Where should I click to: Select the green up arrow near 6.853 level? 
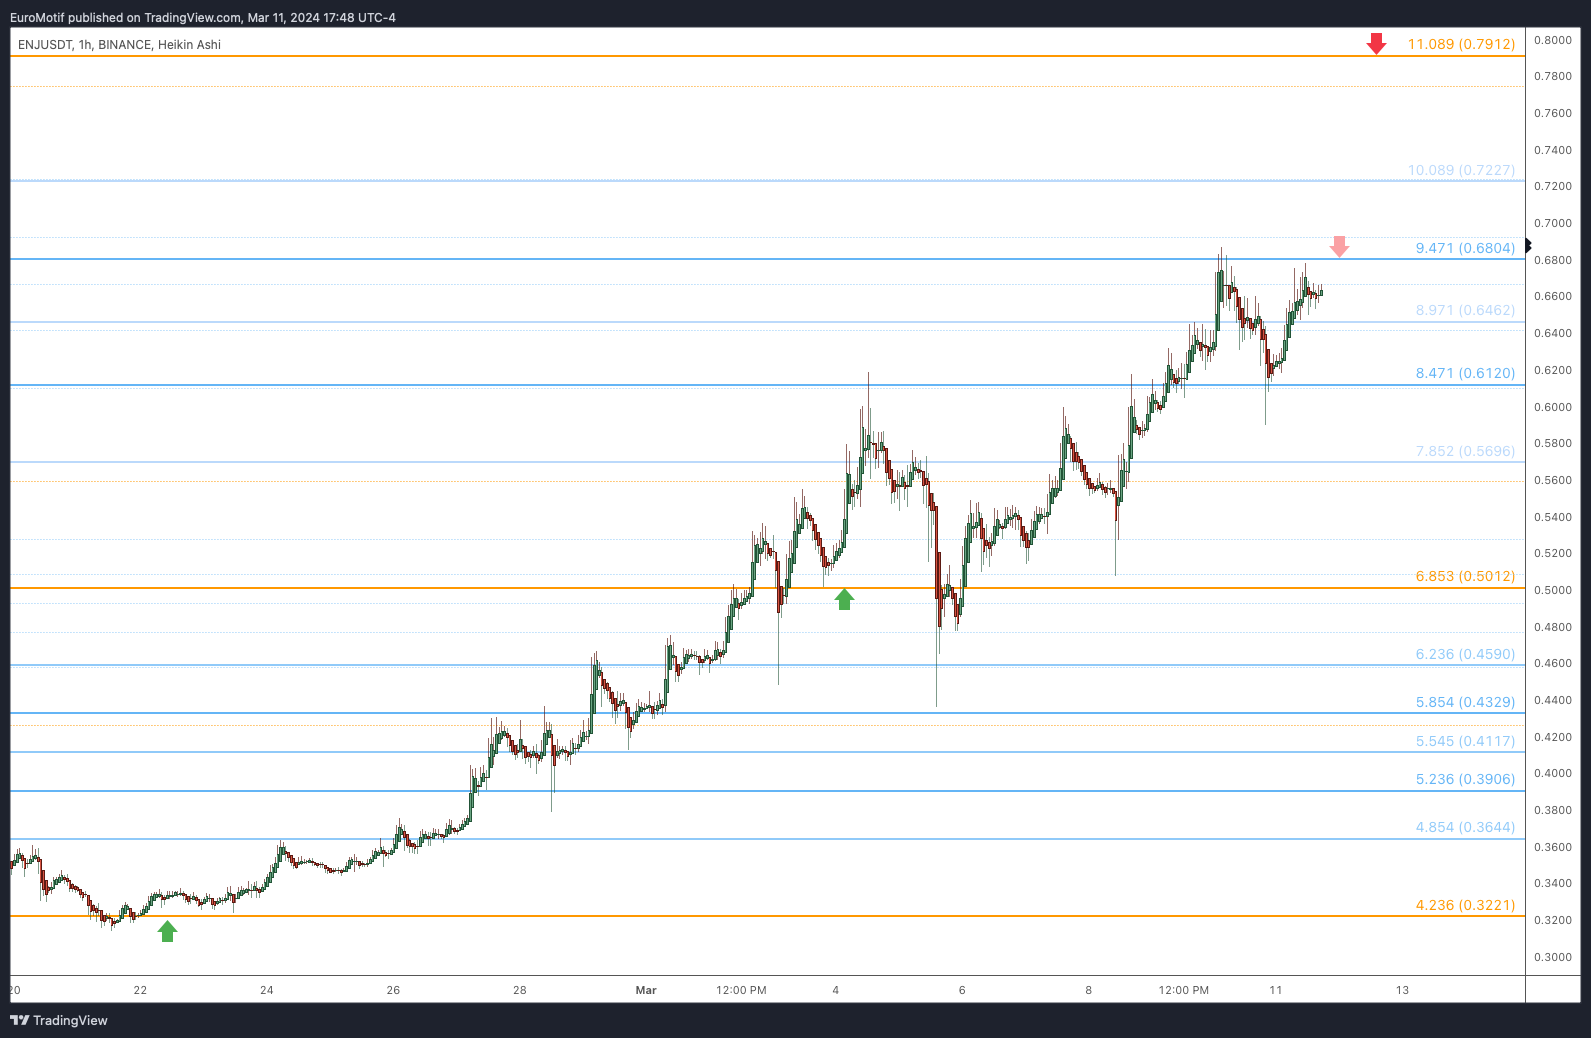844,599
